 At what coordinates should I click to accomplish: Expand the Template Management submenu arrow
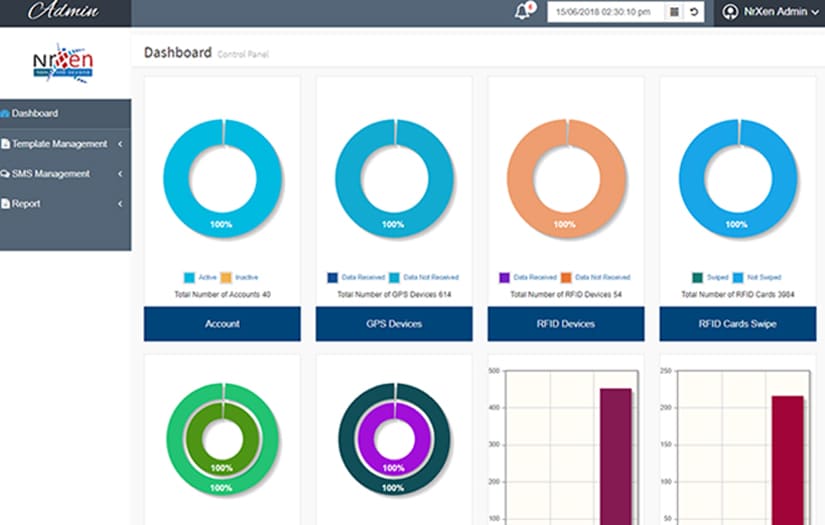[x=120, y=144]
